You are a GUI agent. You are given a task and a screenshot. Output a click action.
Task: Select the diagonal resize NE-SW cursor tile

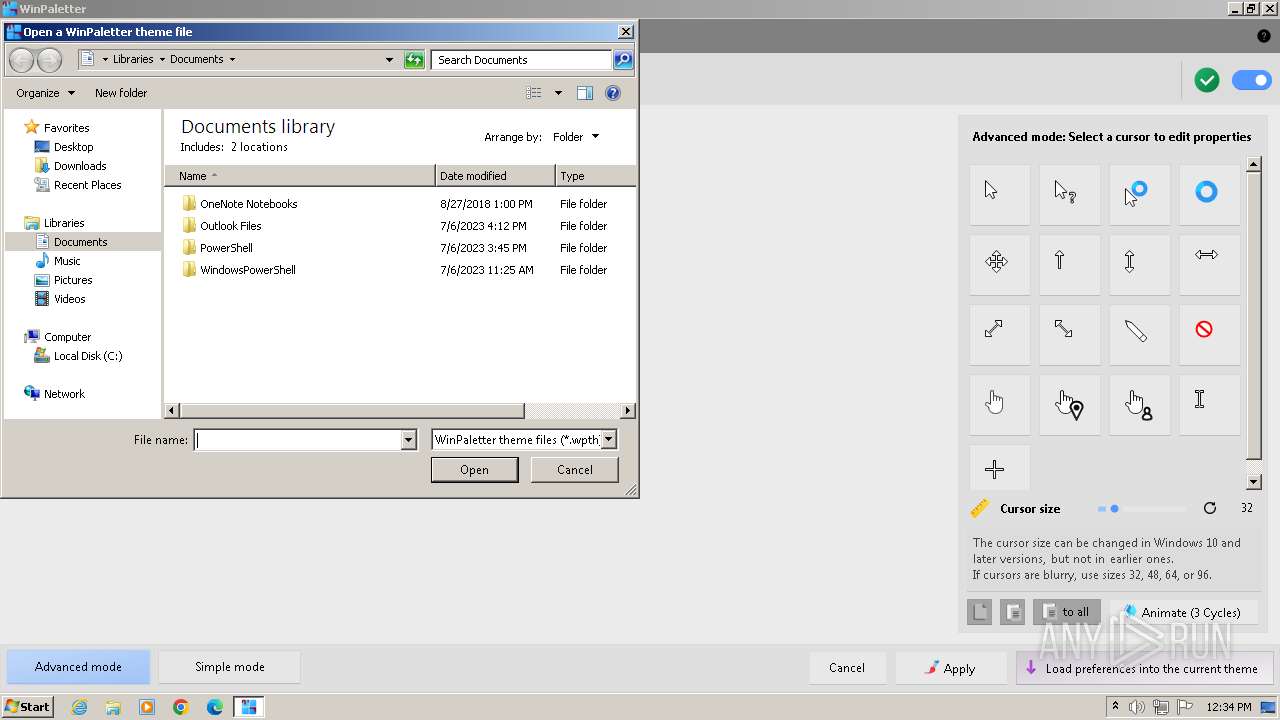999,335
